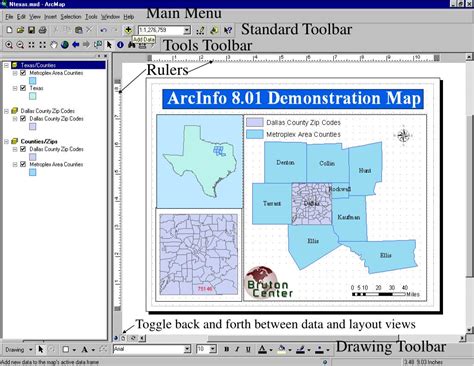Click the Fill Color paint bucket
474x366 pixels.
282,349
